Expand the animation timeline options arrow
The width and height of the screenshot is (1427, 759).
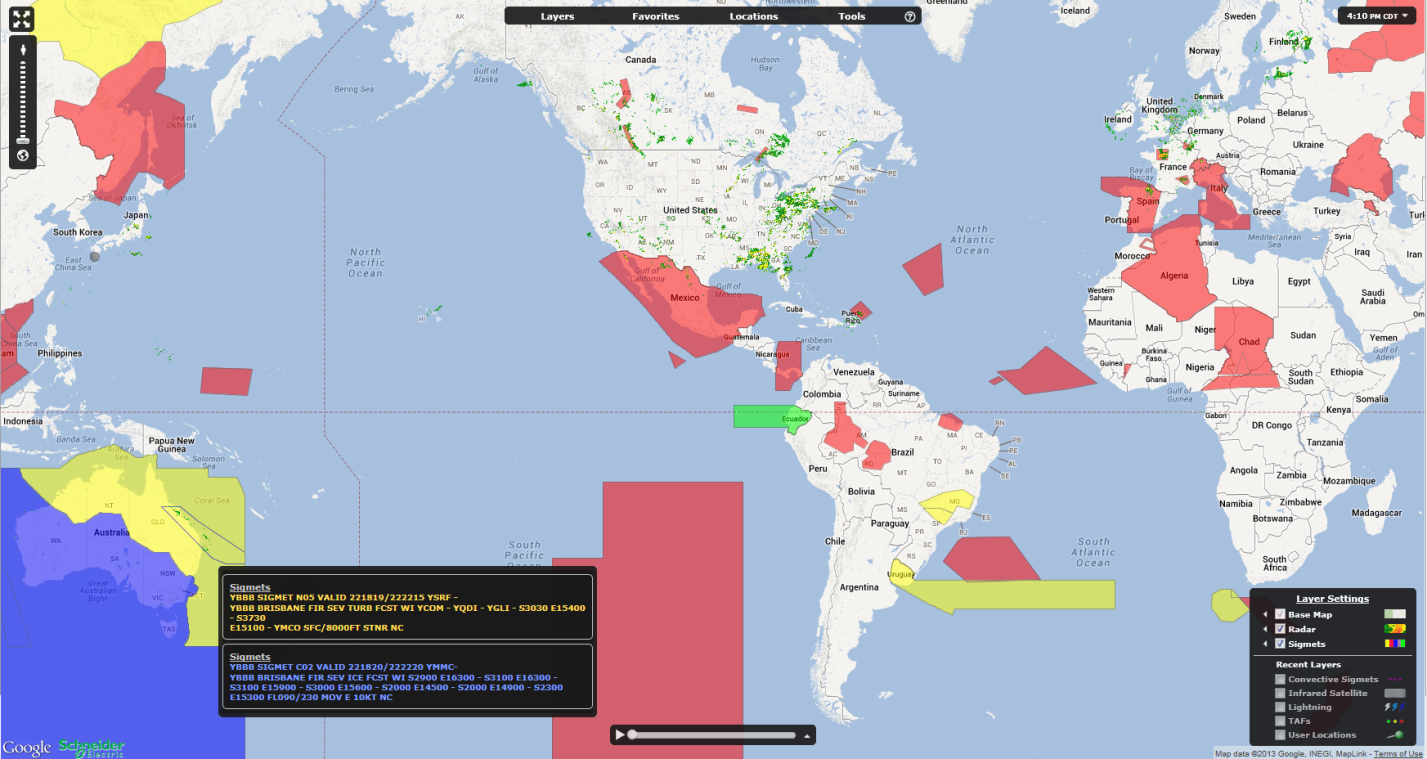click(808, 736)
